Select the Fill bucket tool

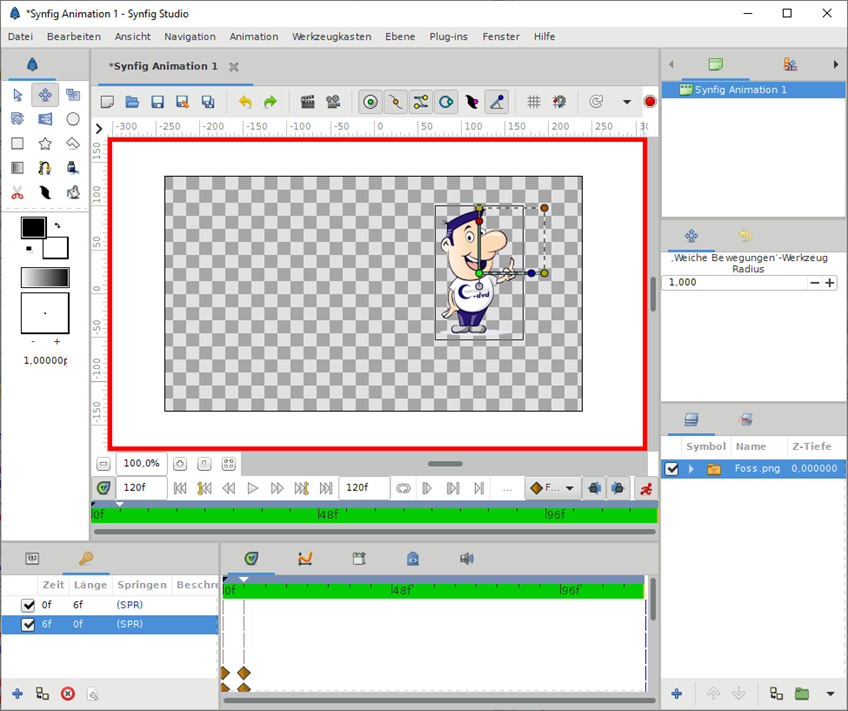click(73, 168)
